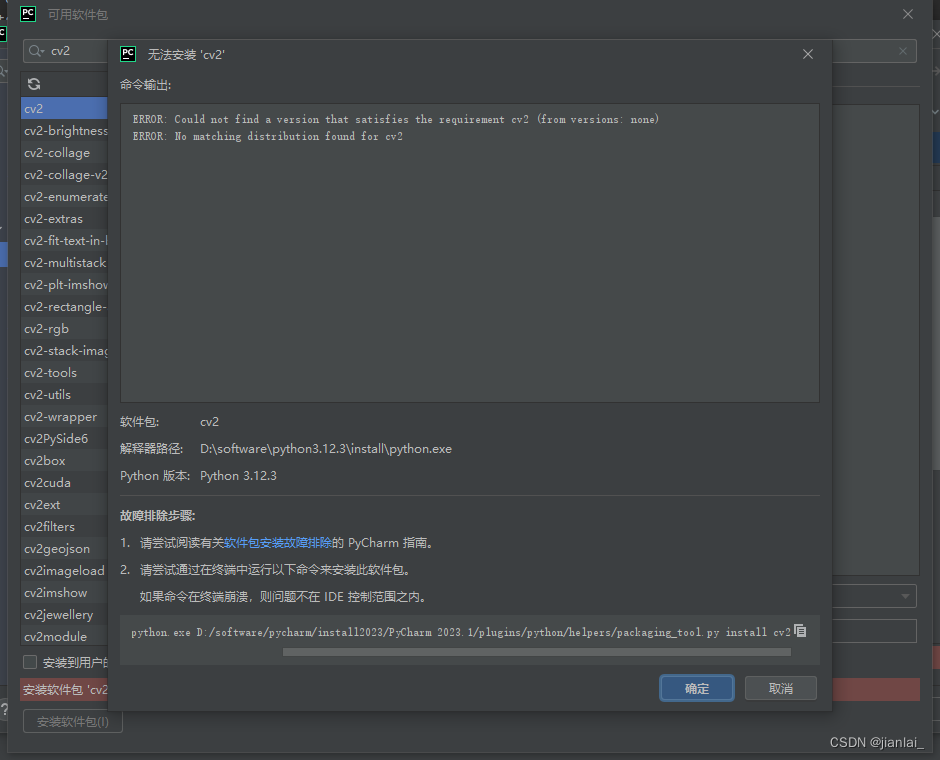
Task: Click 确定 button
Action: [x=697, y=688]
